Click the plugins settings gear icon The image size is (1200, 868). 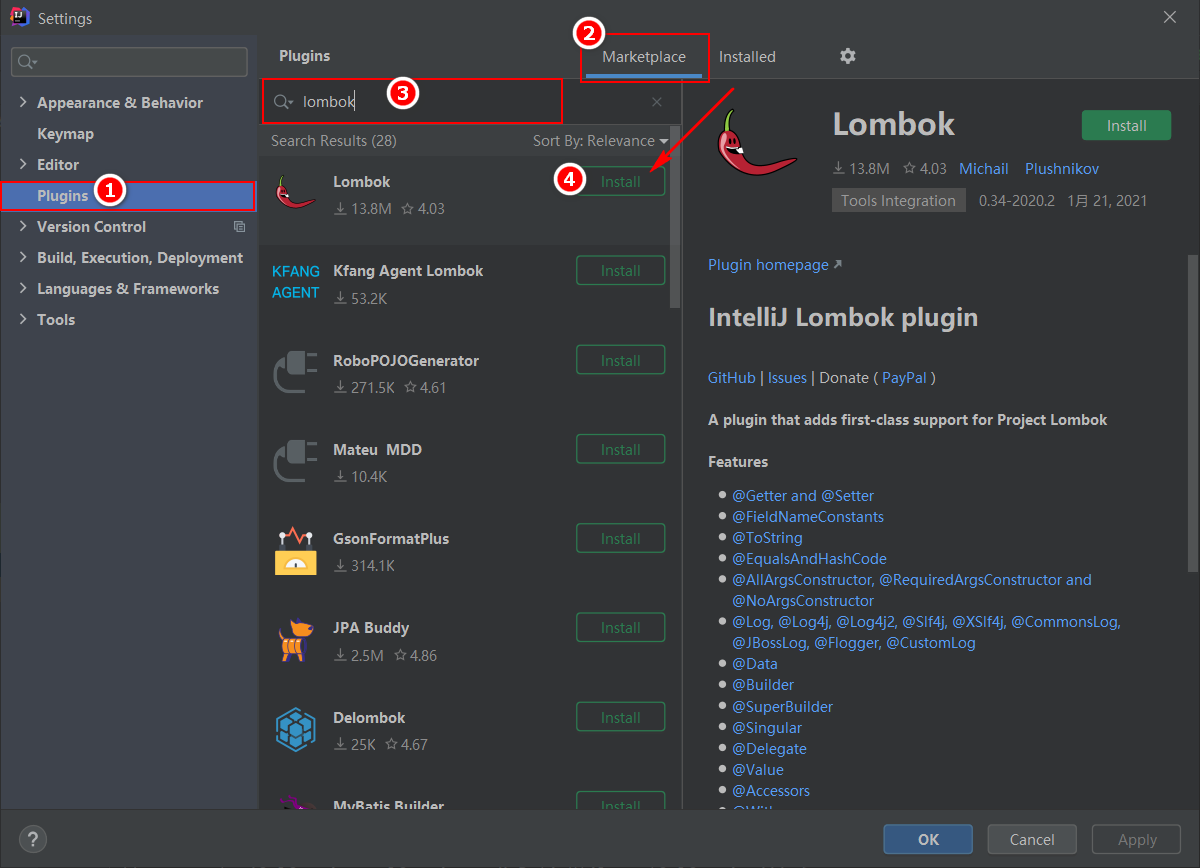coord(847,56)
